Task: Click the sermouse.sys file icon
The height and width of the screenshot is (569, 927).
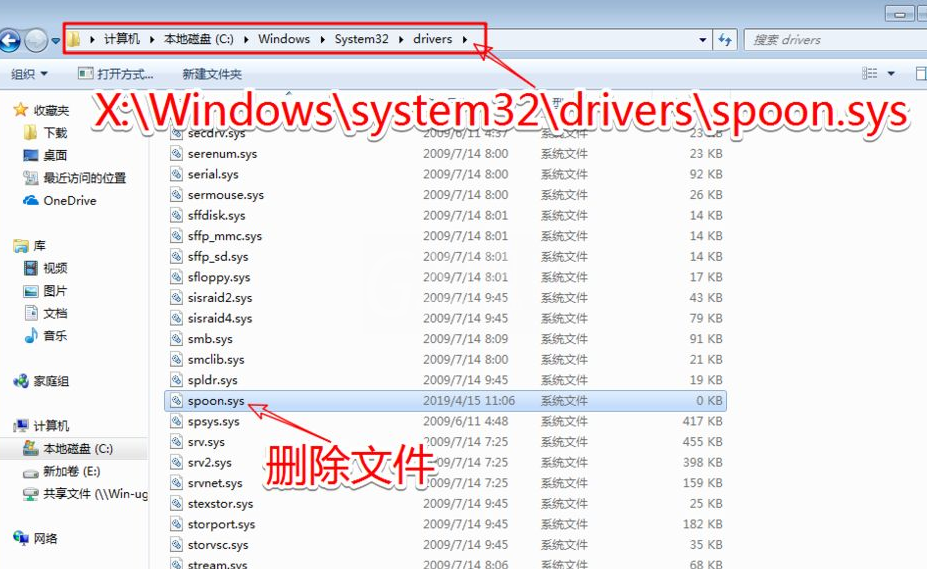Action: click(x=176, y=195)
